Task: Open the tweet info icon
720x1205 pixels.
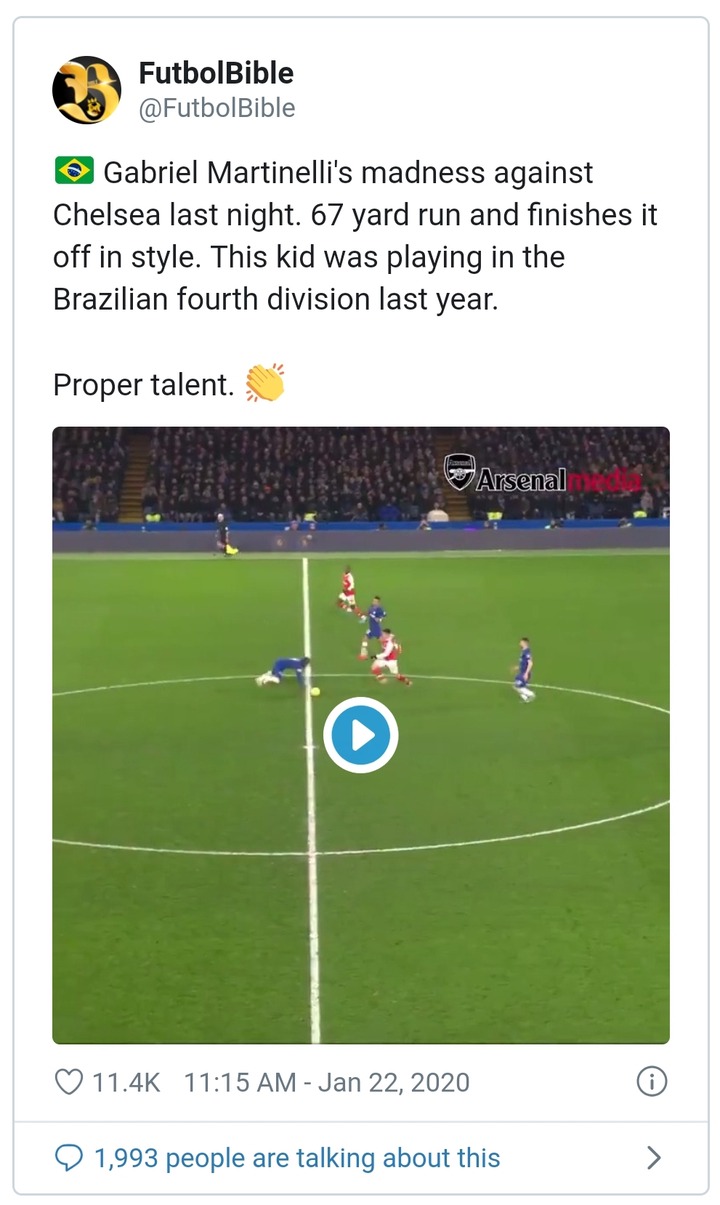Action: pyautogui.click(x=651, y=1081)
